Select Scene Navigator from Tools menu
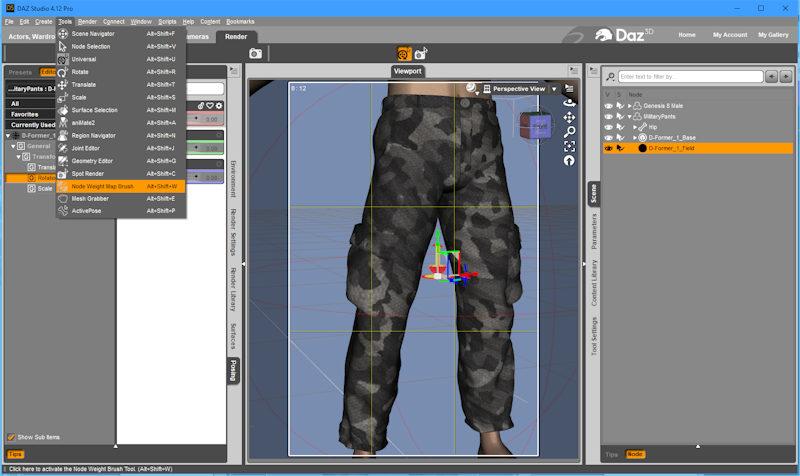 point(121,34)
